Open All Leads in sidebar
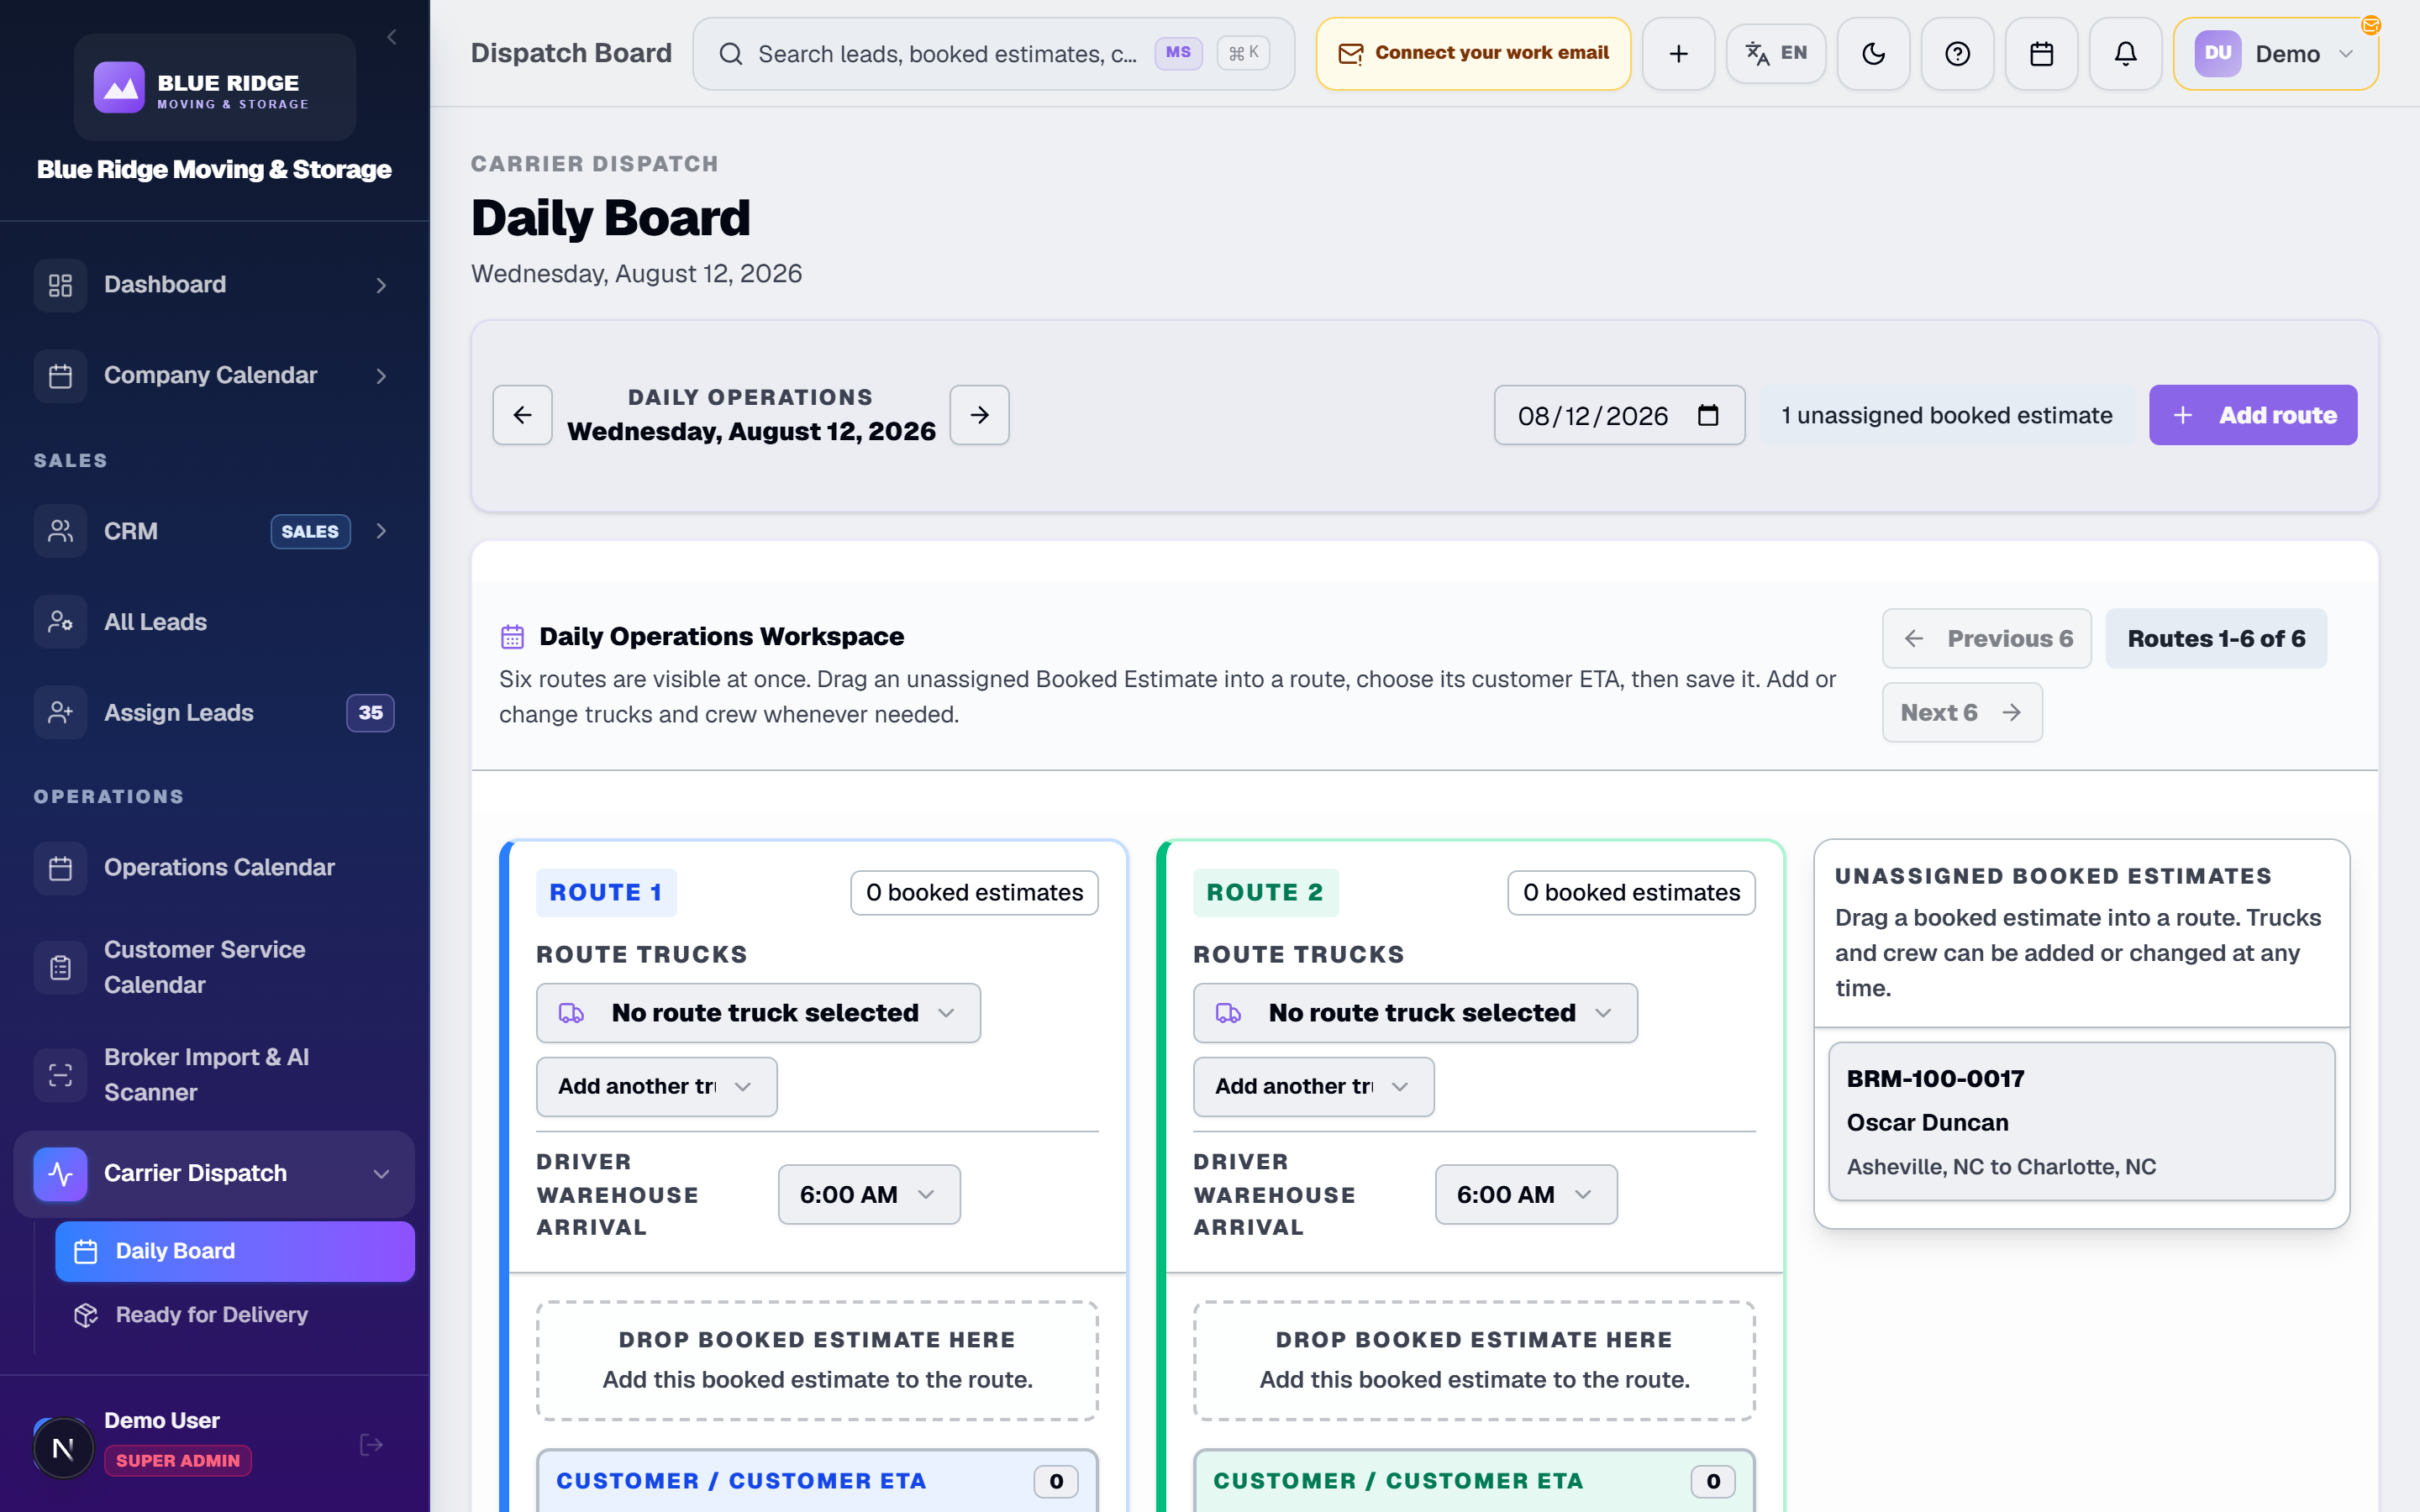Viewport: 2420px width, 1512px height. click(214, 622)
